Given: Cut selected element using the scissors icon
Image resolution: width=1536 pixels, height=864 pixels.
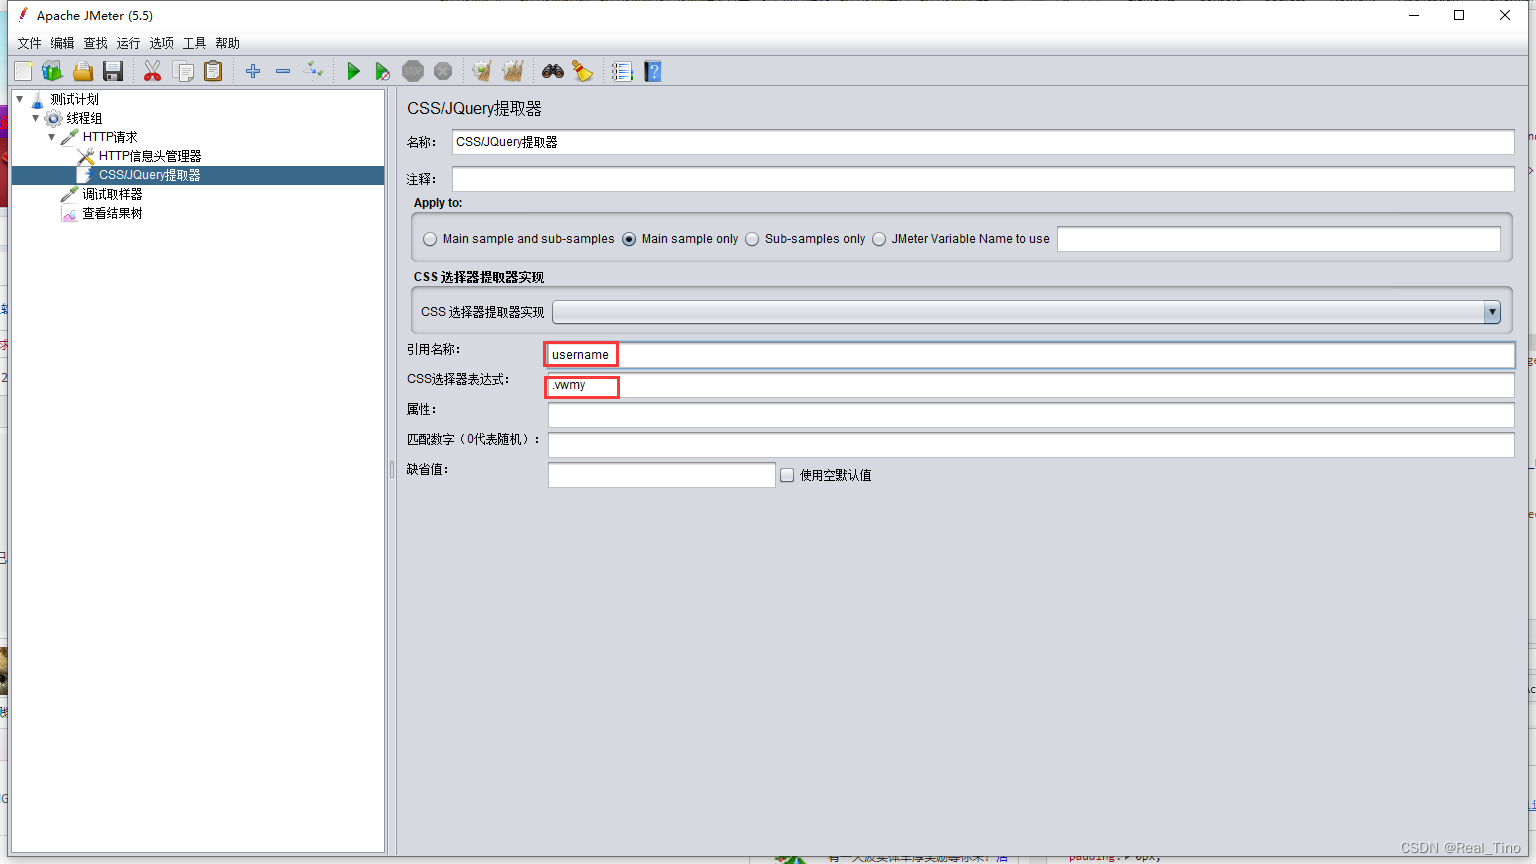Looking at the screenshot, I should [x=152, y=70].
